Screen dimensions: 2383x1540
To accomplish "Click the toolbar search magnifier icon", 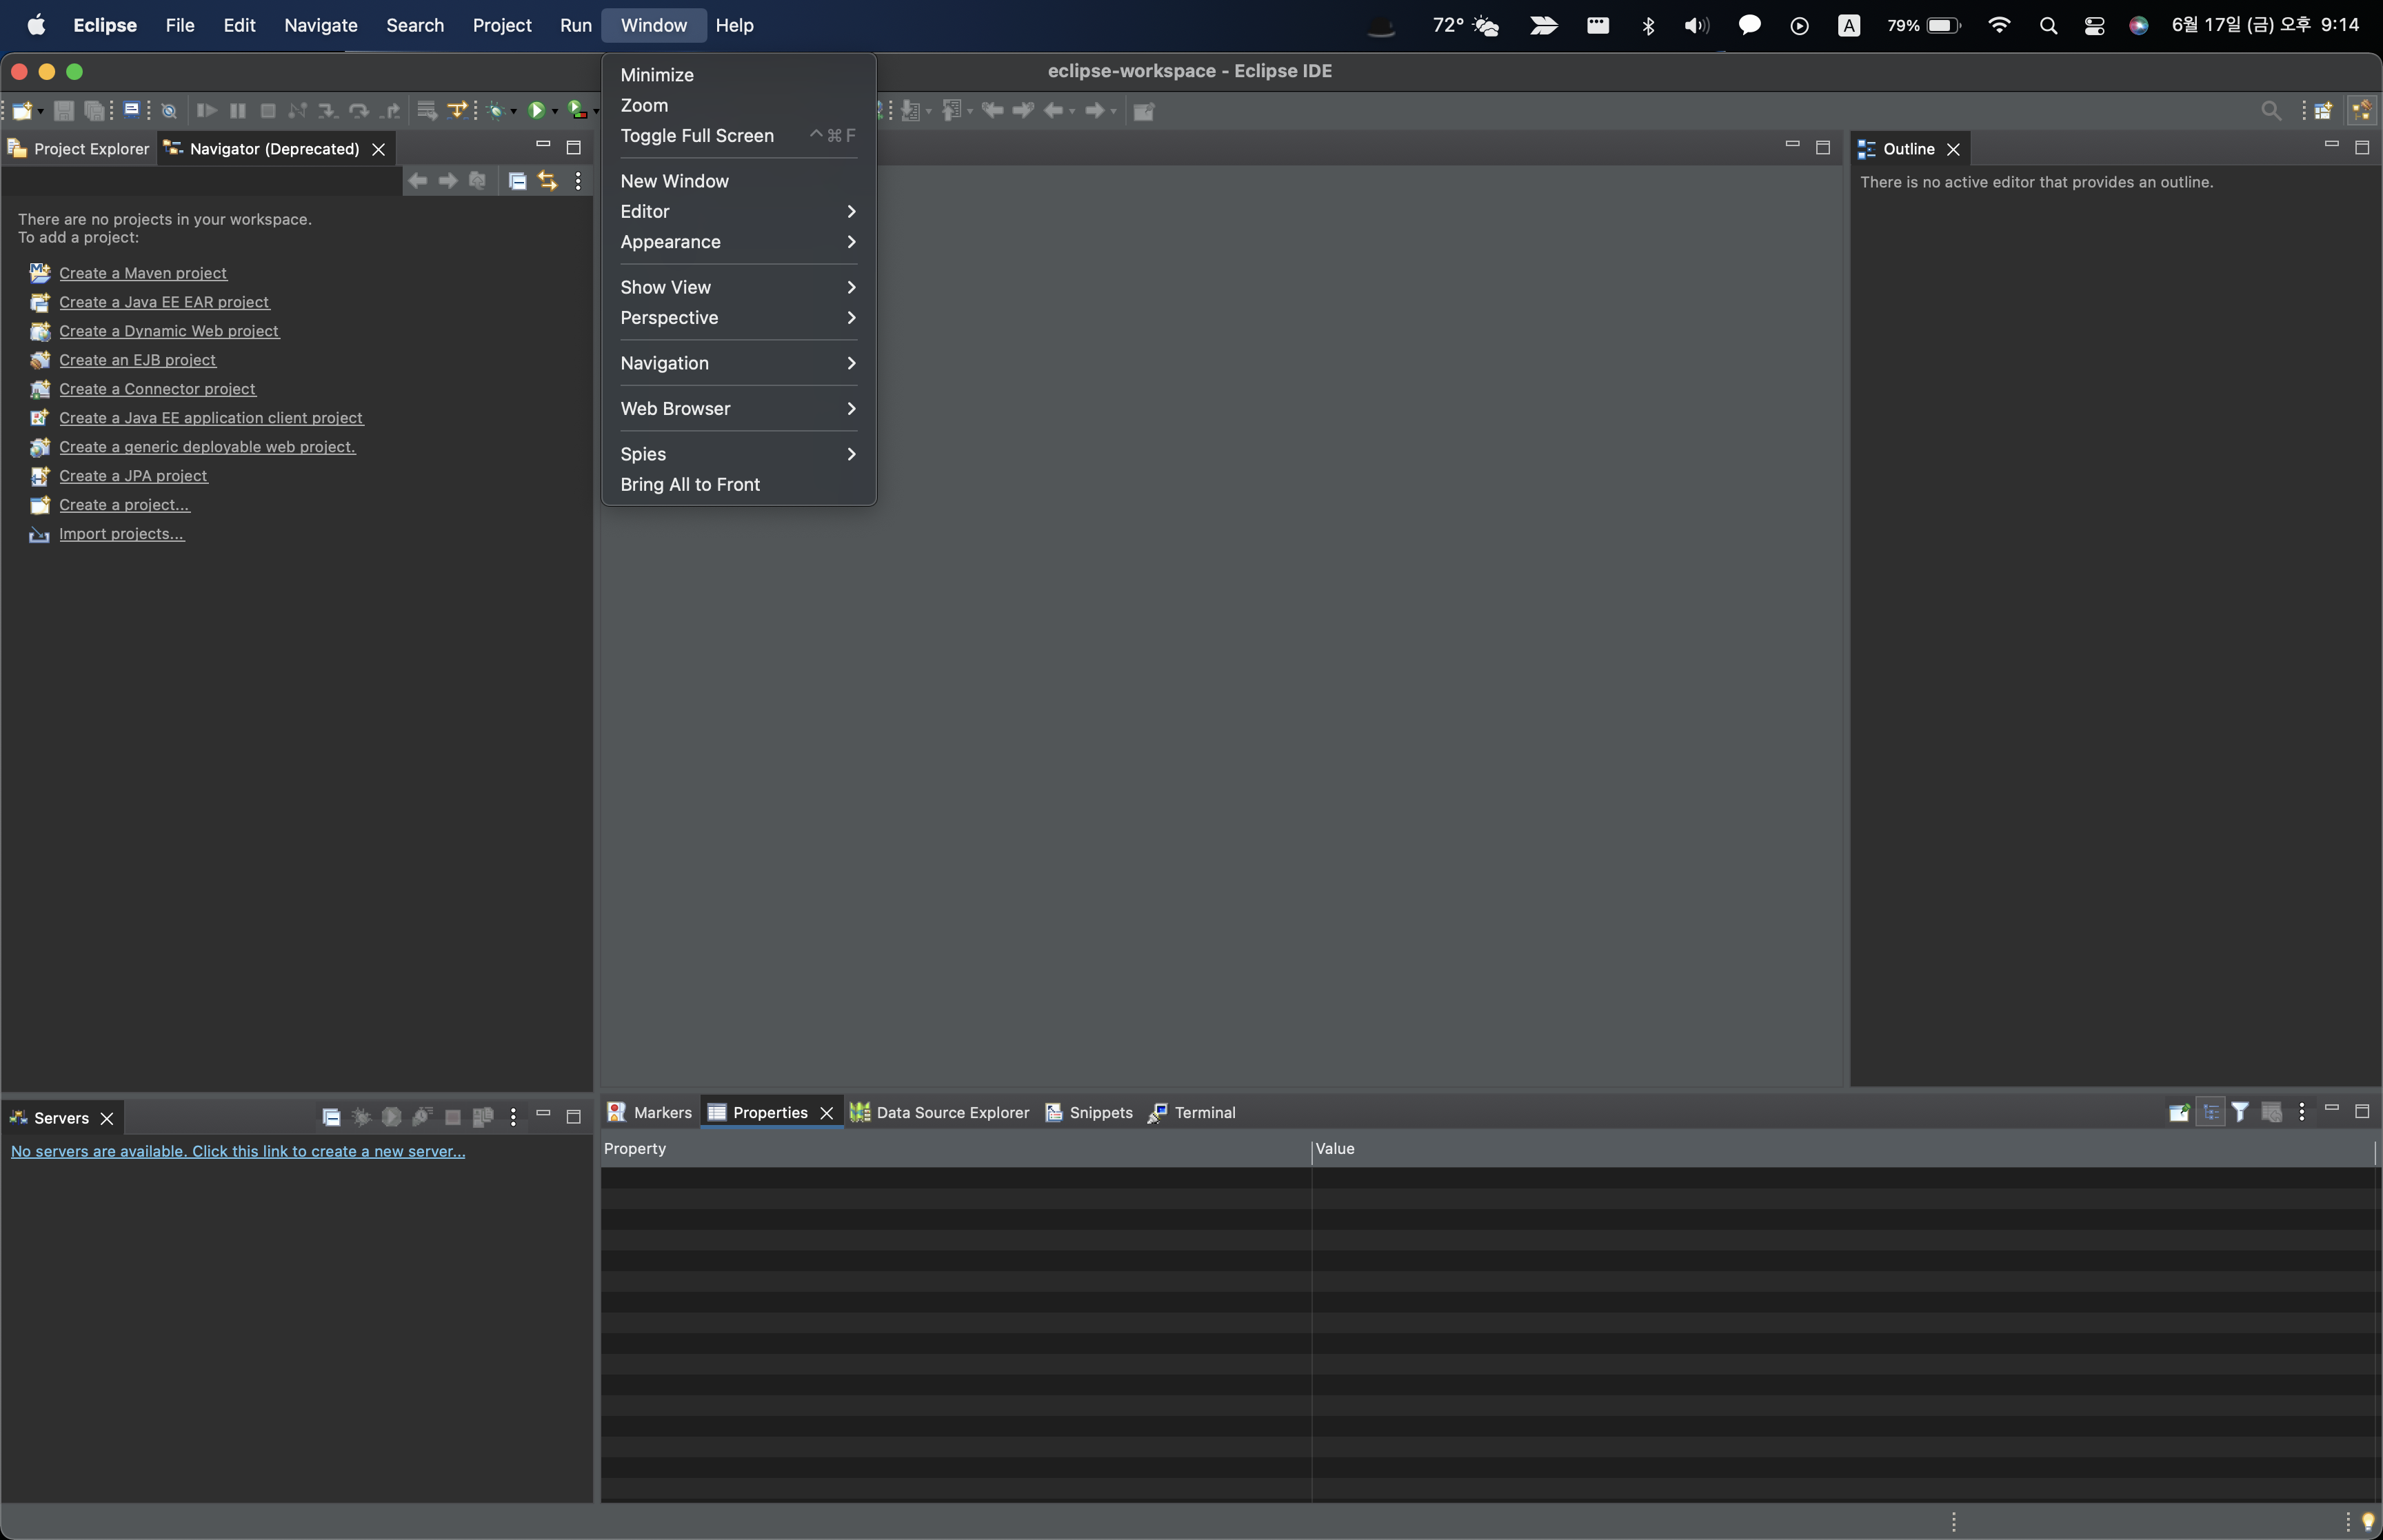I will tap(2271, 111).
